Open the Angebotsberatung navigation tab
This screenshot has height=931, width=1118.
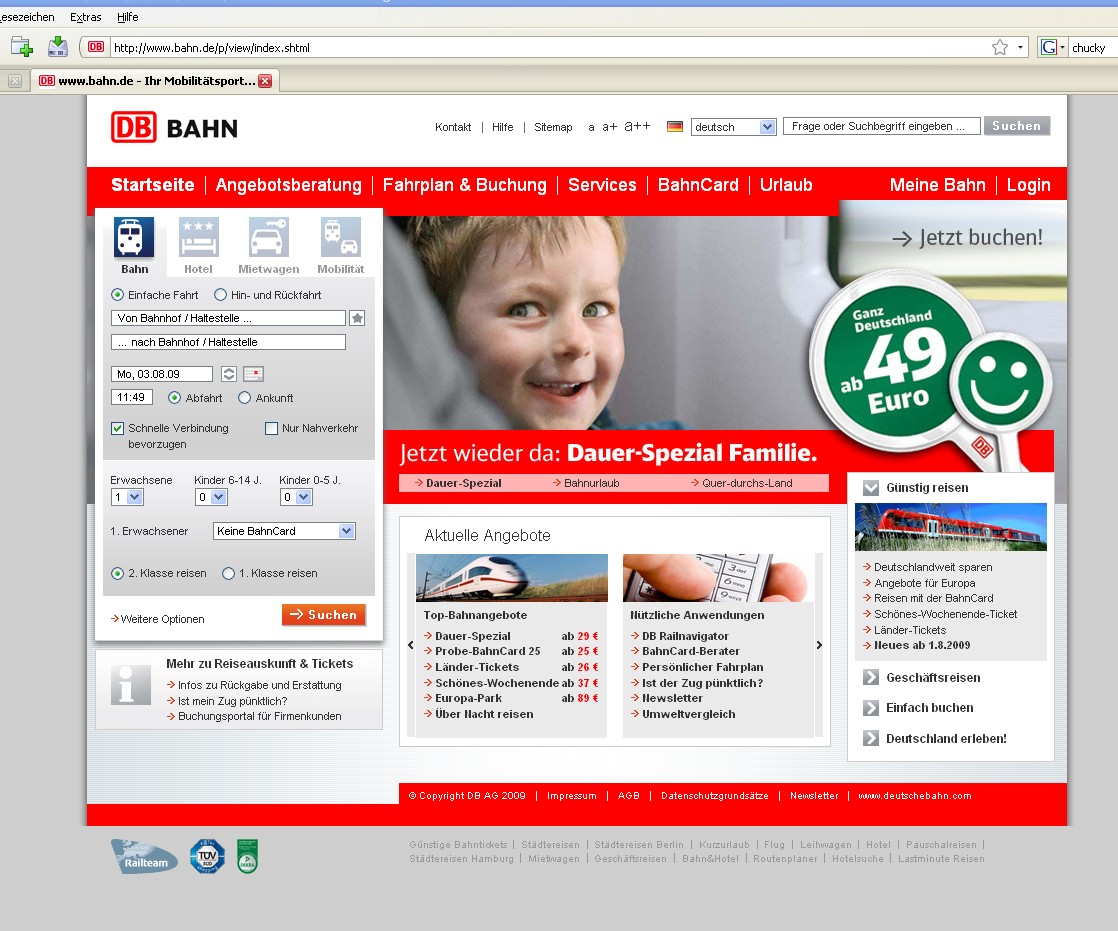click(289, 185)
